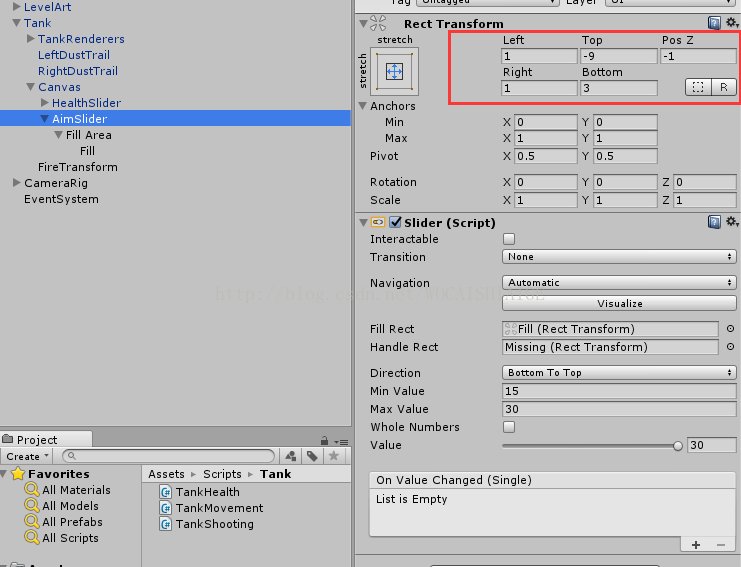This screenshot has width=741, height=567.
Task: Search by type in Project panel
Action: [291, 456]
